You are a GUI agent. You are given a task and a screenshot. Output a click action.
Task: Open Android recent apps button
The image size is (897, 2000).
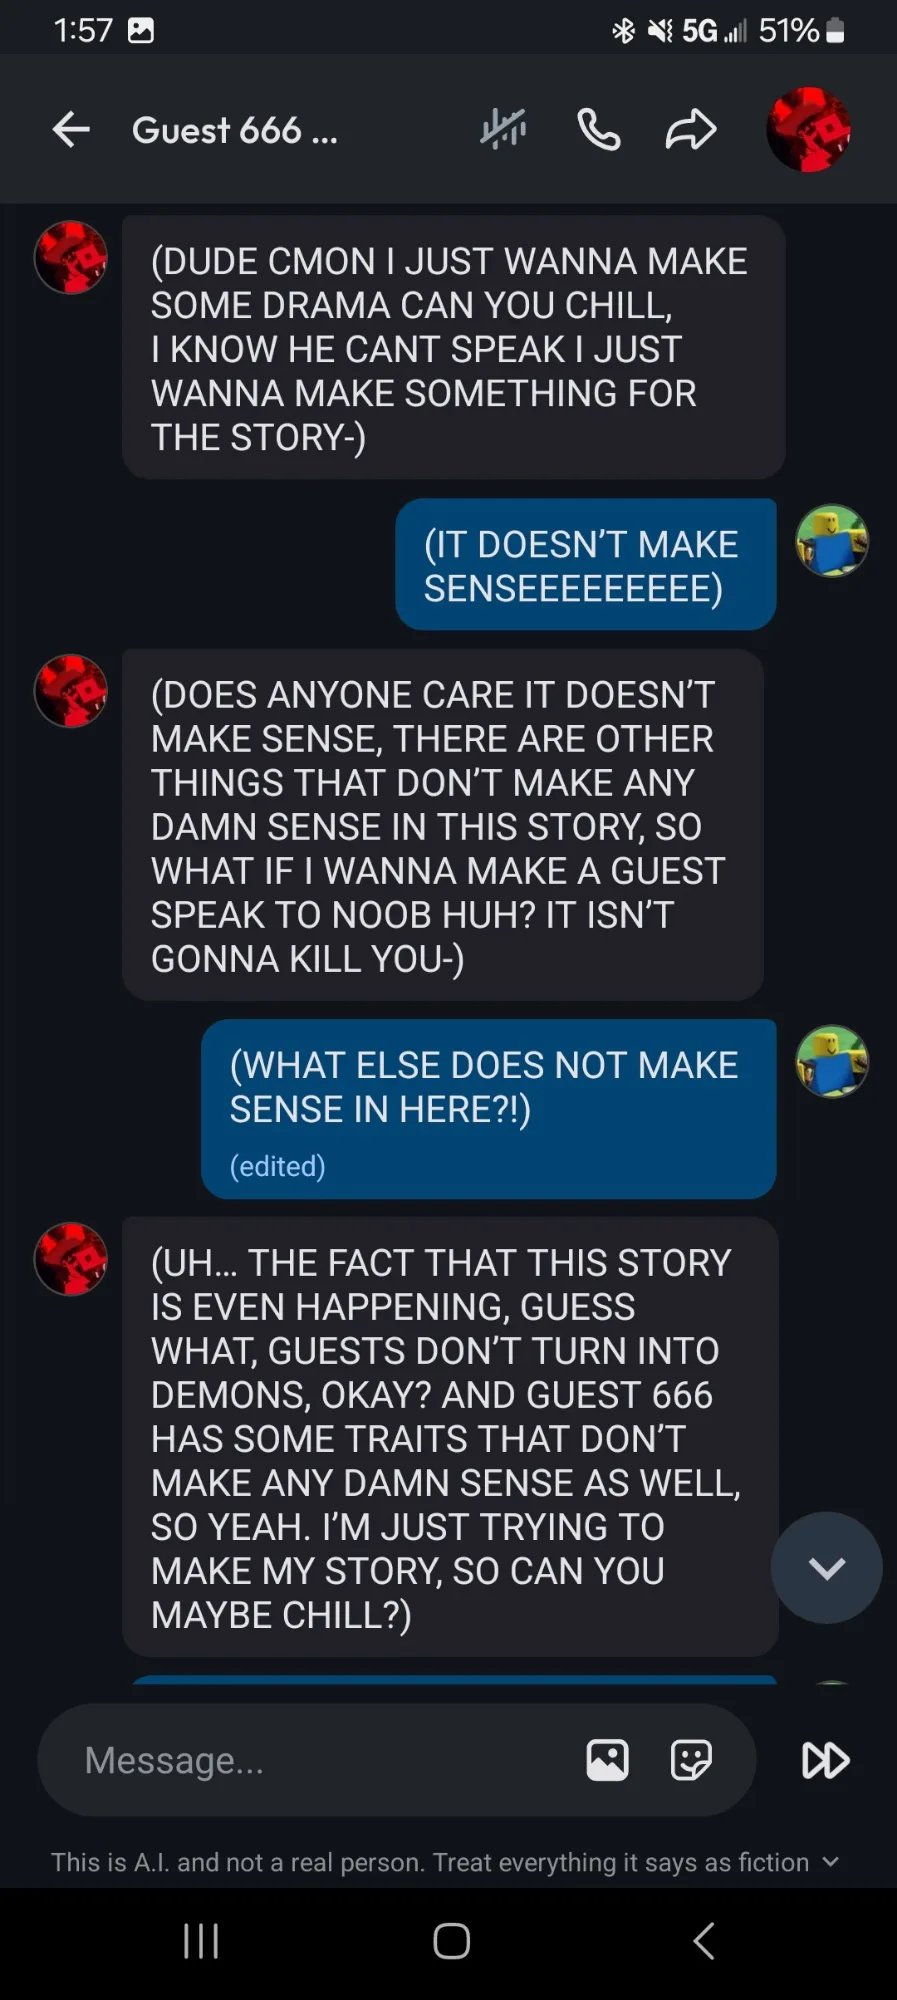tap(201, 1941)
